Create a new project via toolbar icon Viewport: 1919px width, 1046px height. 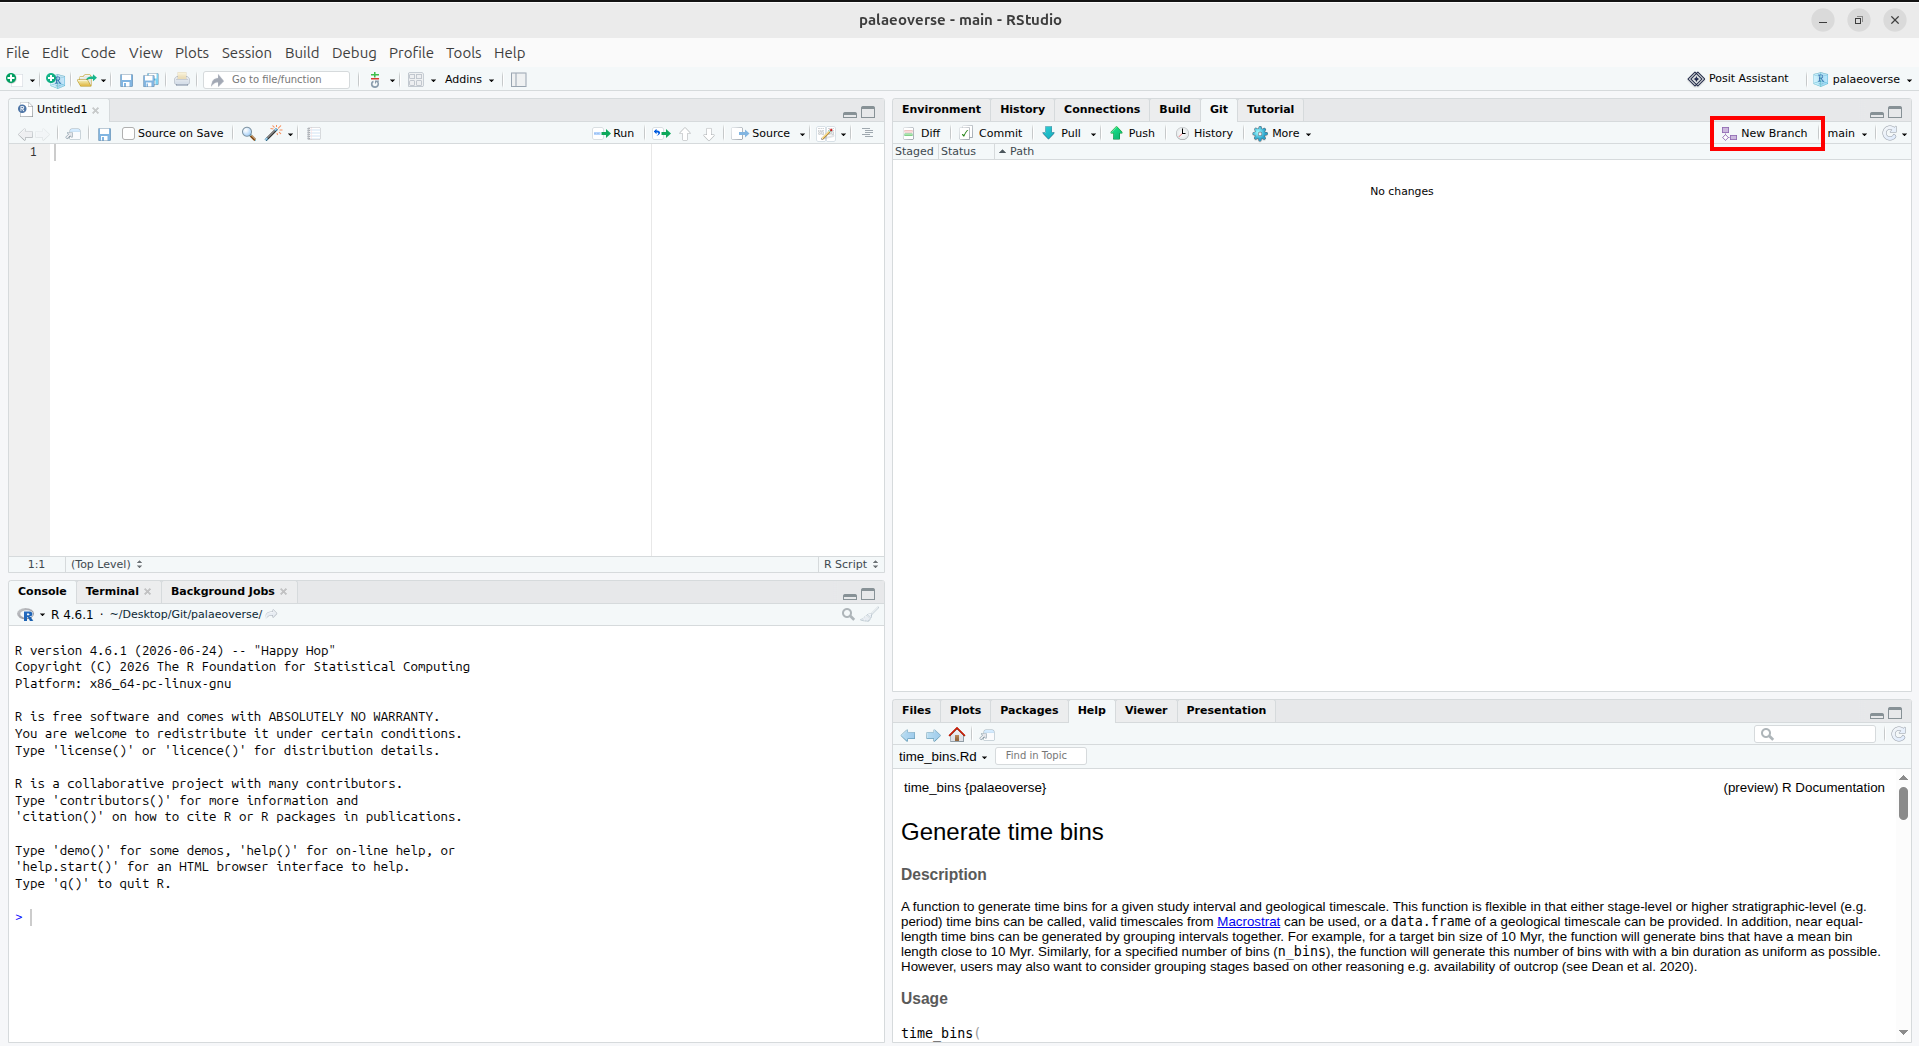[55, 80]
